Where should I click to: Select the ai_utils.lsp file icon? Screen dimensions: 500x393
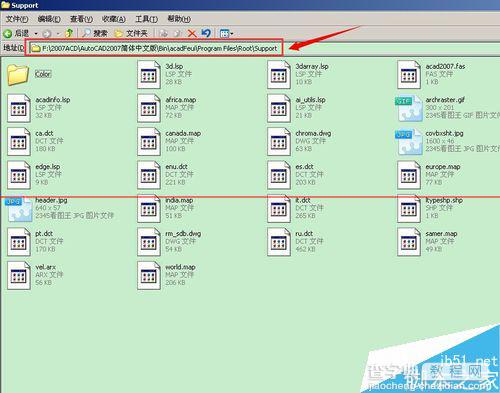[x=279, y=108]
